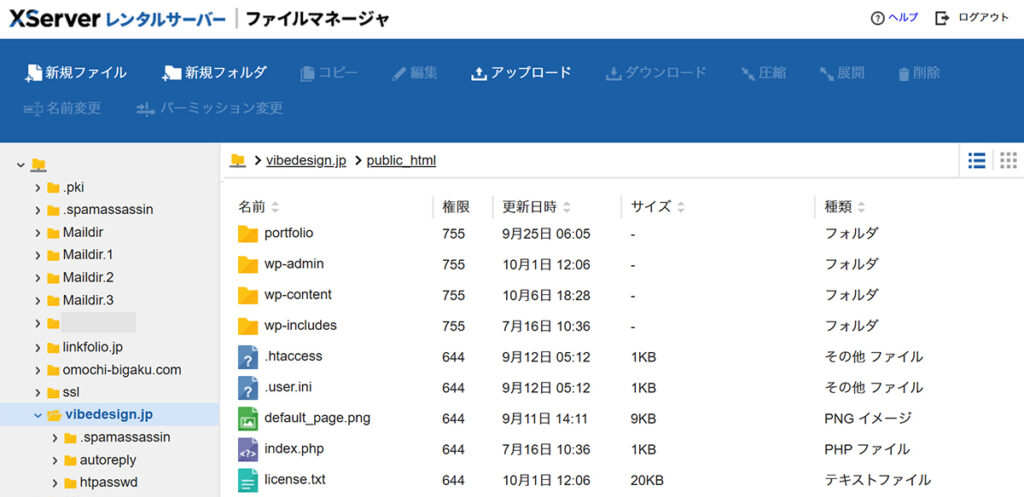The height and width of the screenshot is (497, 1024).
Task: Select the .htaccess file icon
Action: [248, 357]
